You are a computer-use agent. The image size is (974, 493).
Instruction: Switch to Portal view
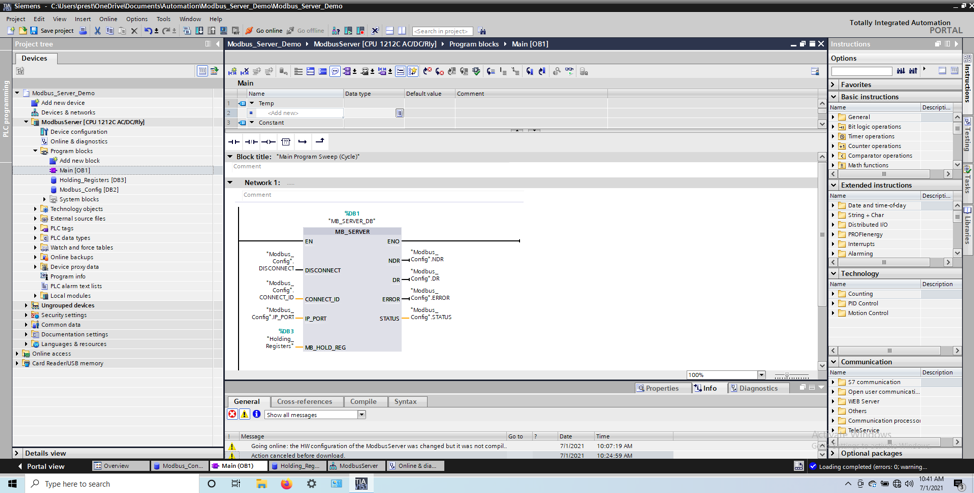point(40,466)
